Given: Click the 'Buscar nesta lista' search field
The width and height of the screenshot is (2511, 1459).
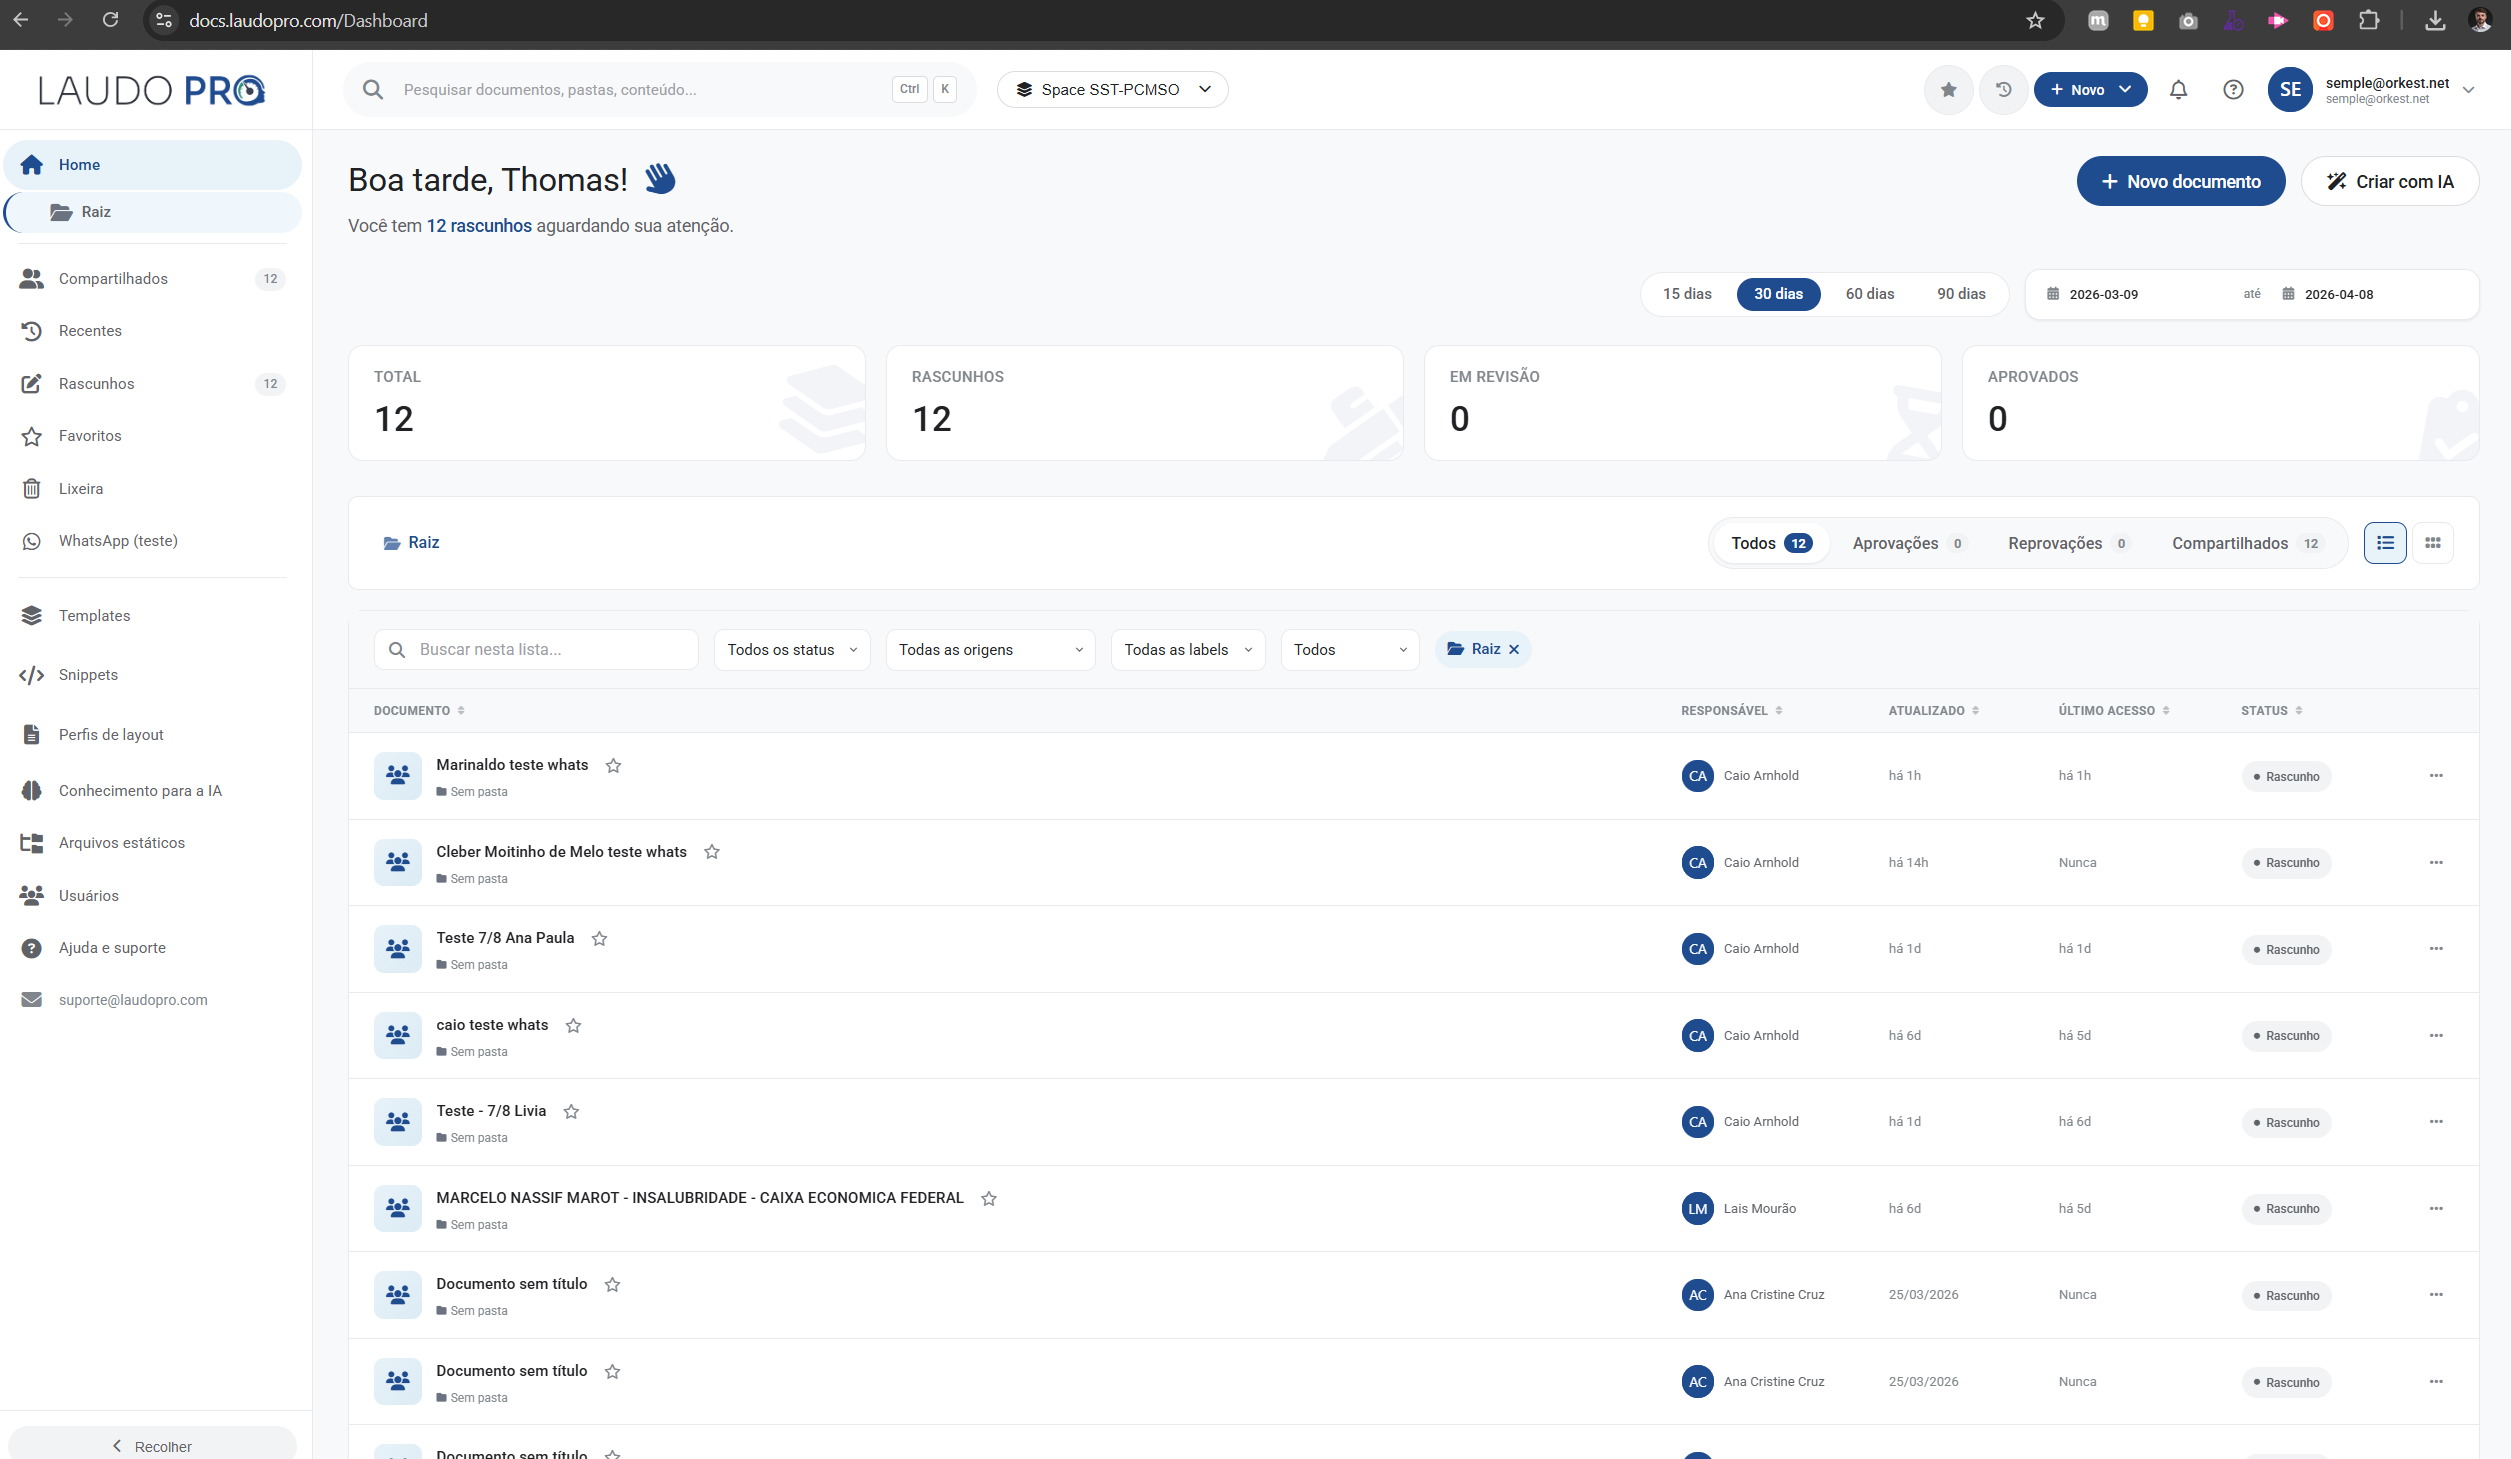Looking at the screenshot, I should [x=536, y=649].
